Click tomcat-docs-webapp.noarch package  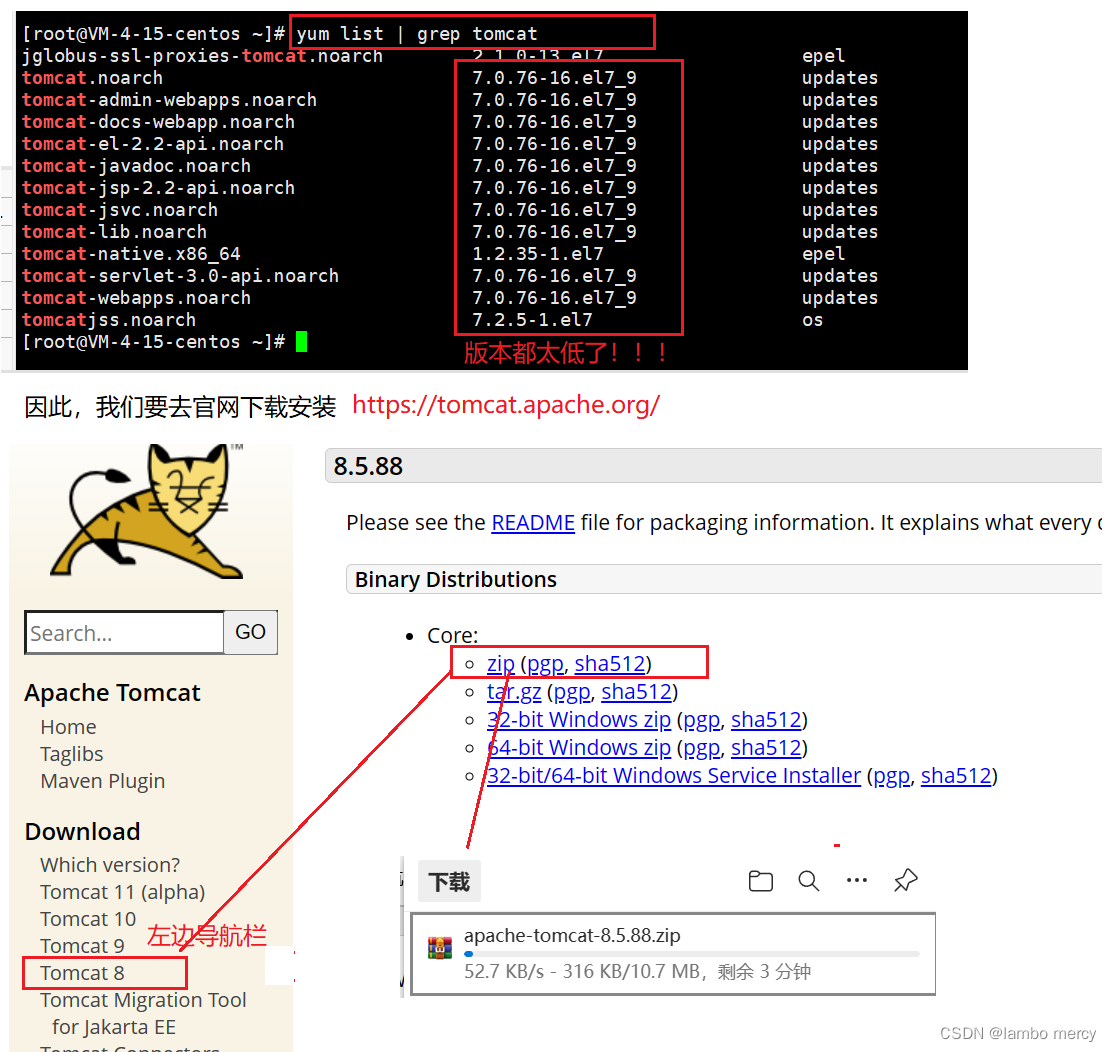click(x=158, y=122)
